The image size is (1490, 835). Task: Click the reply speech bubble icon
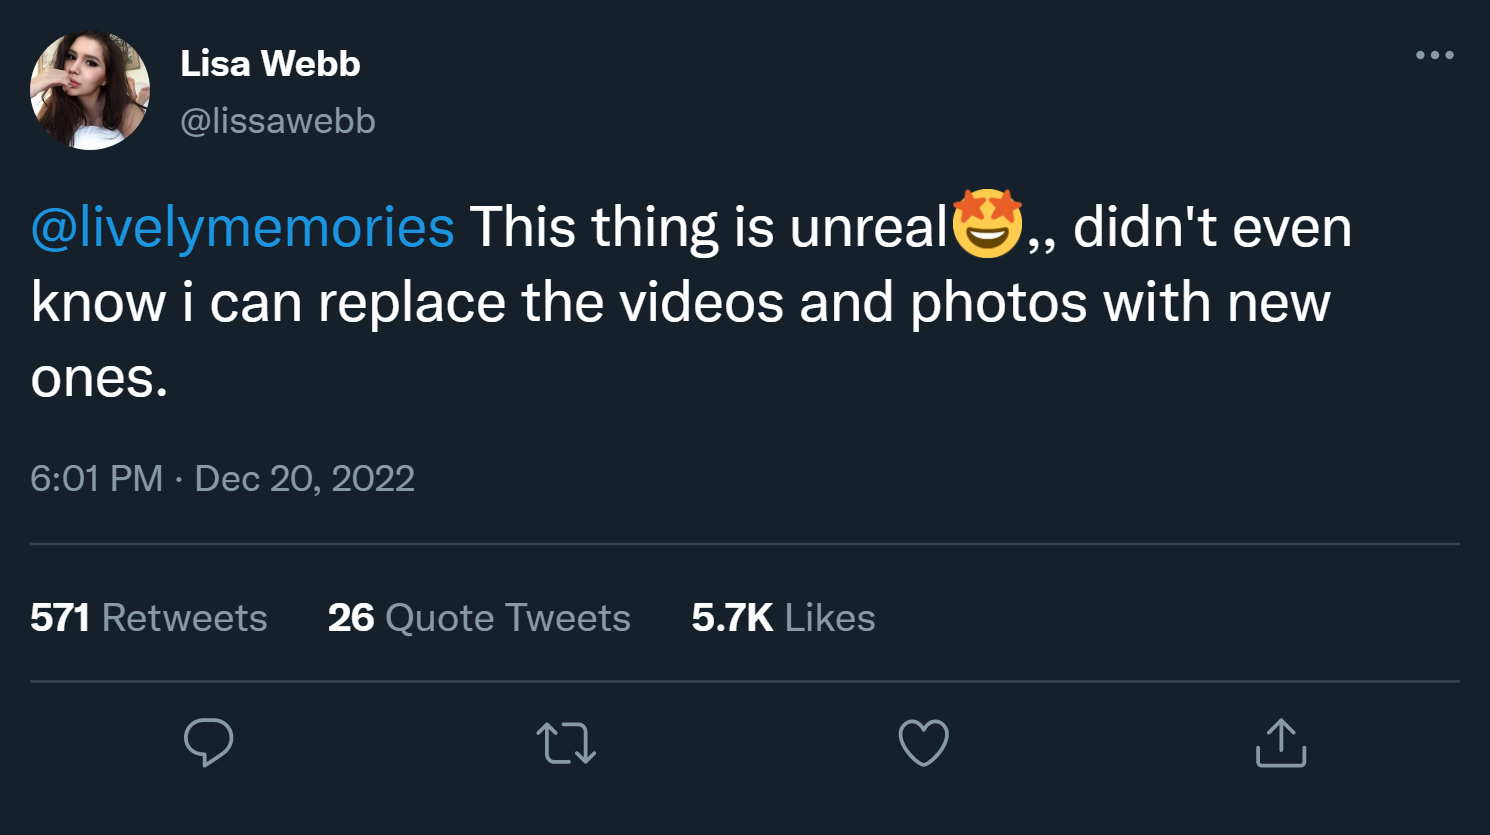(208, 743)
